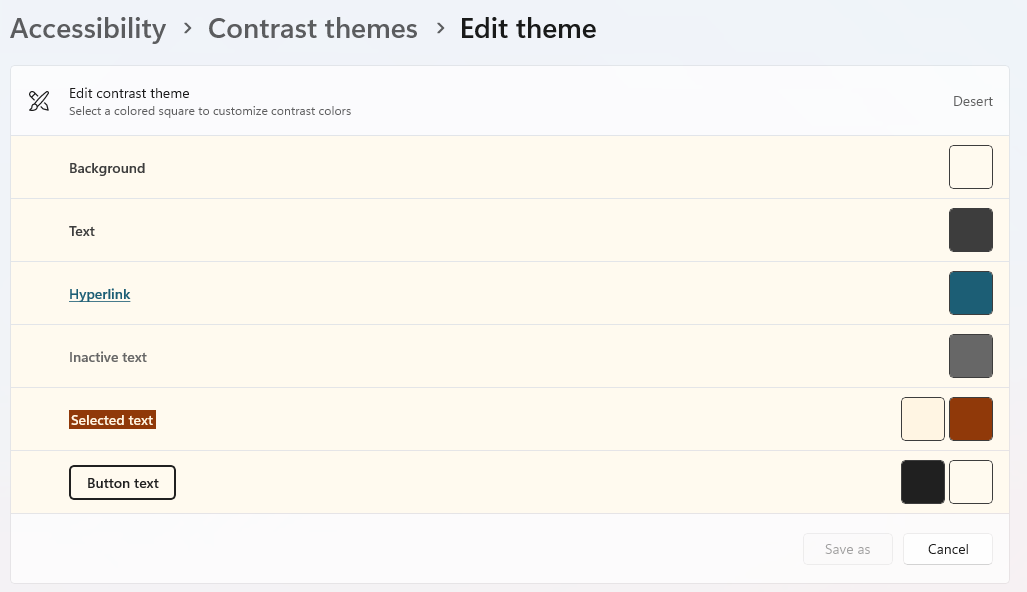Viewport: 1027px width, 592px height.
Task: Click the edit contrast theme paintbrush icon
Action: [39, 101]
